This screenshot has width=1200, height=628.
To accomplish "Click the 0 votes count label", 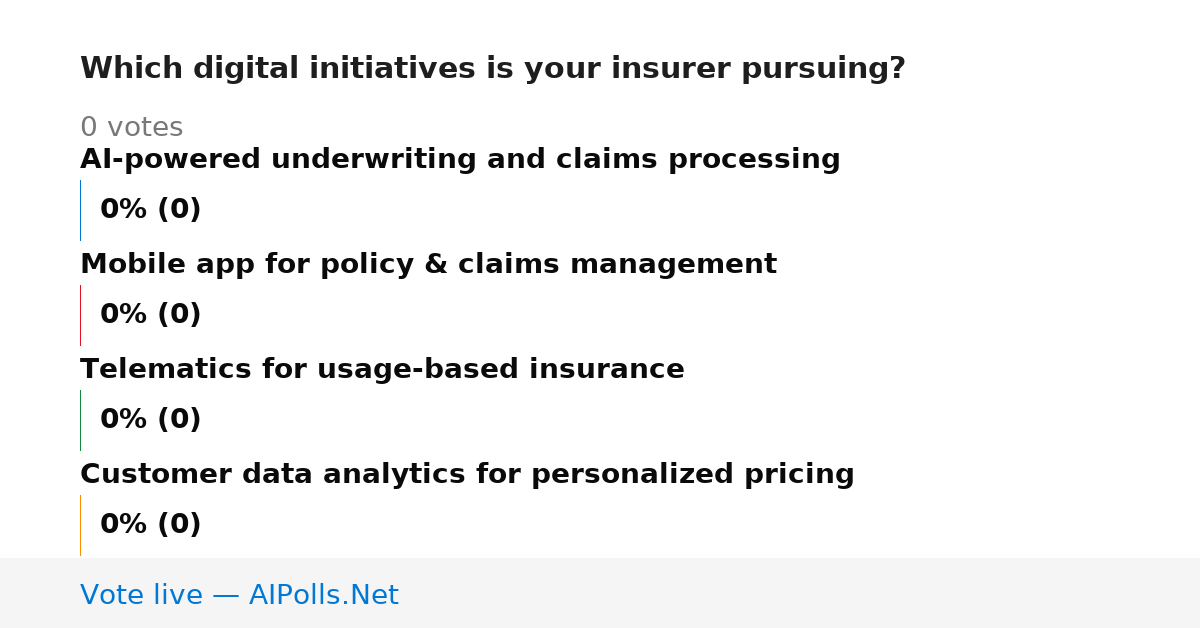I will coord(132,128).
